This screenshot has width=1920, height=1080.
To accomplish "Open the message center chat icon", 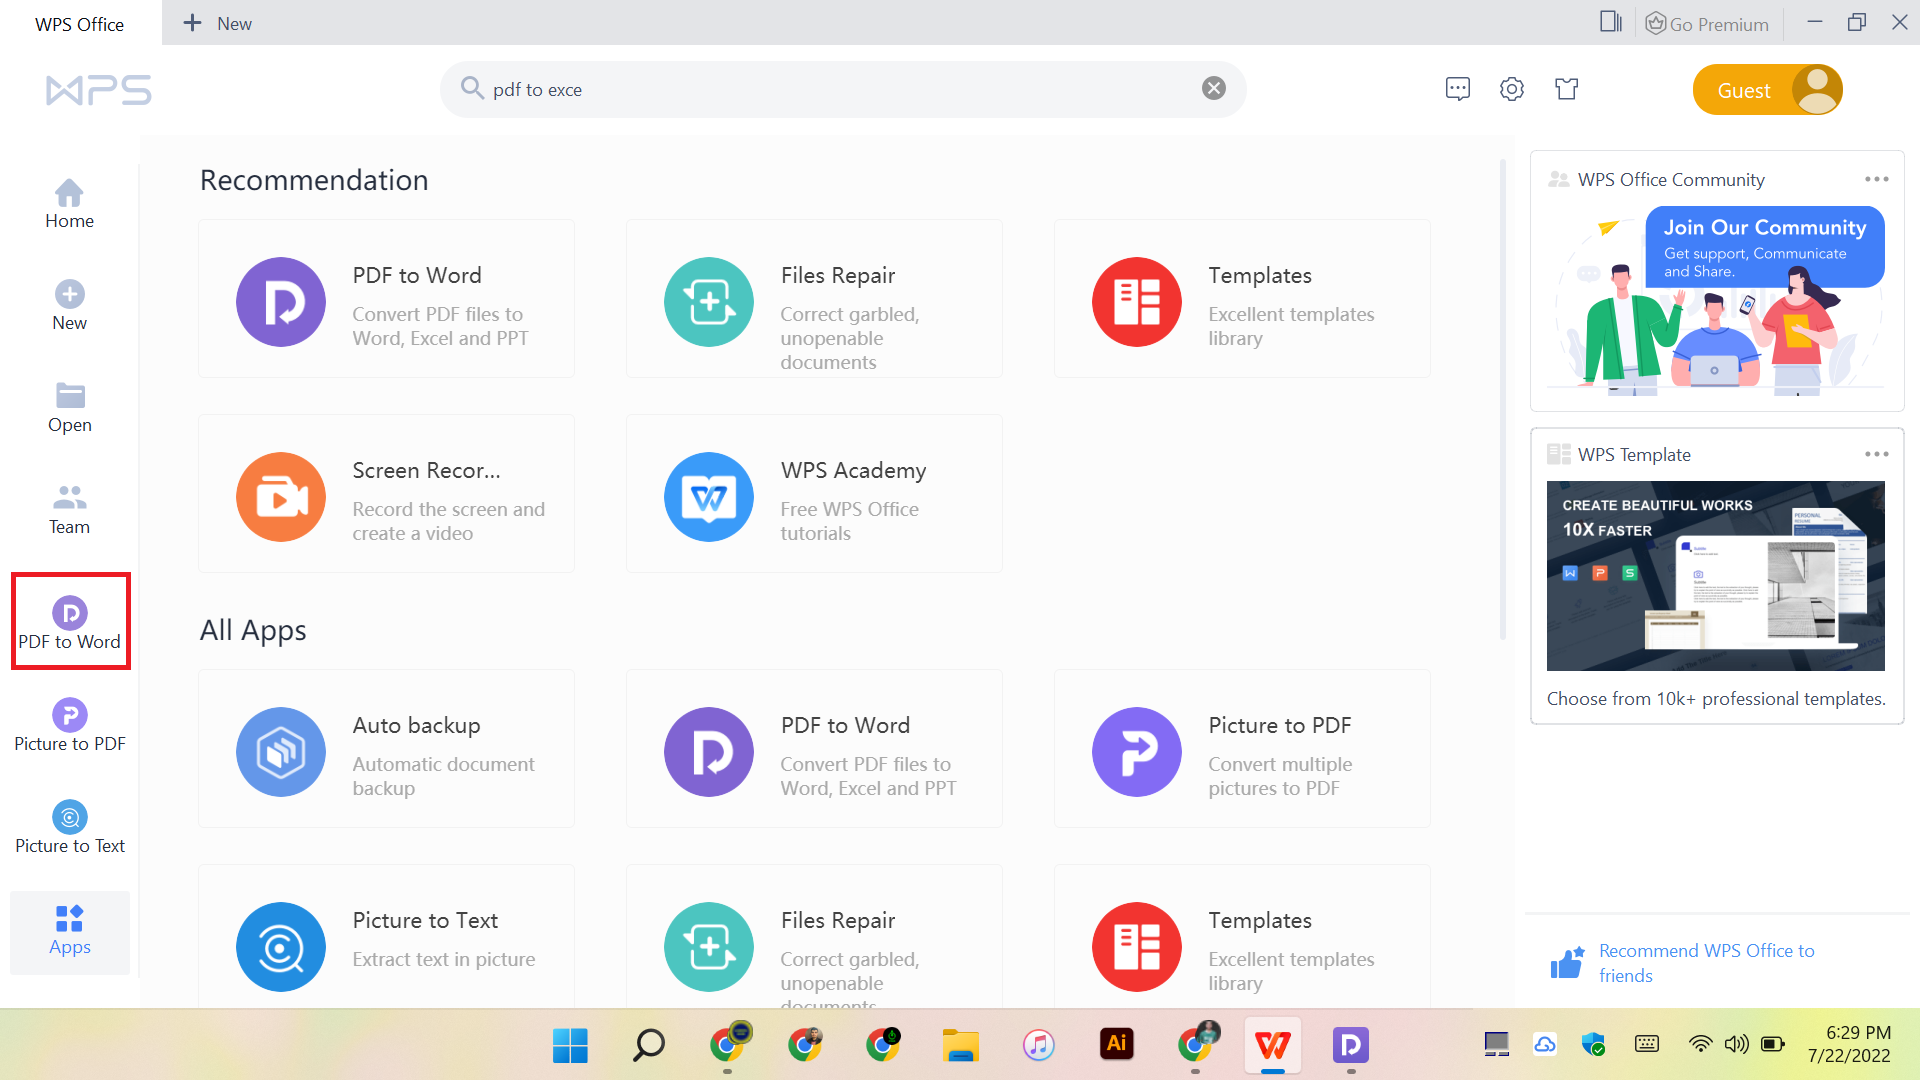I will pos(1458,89).
